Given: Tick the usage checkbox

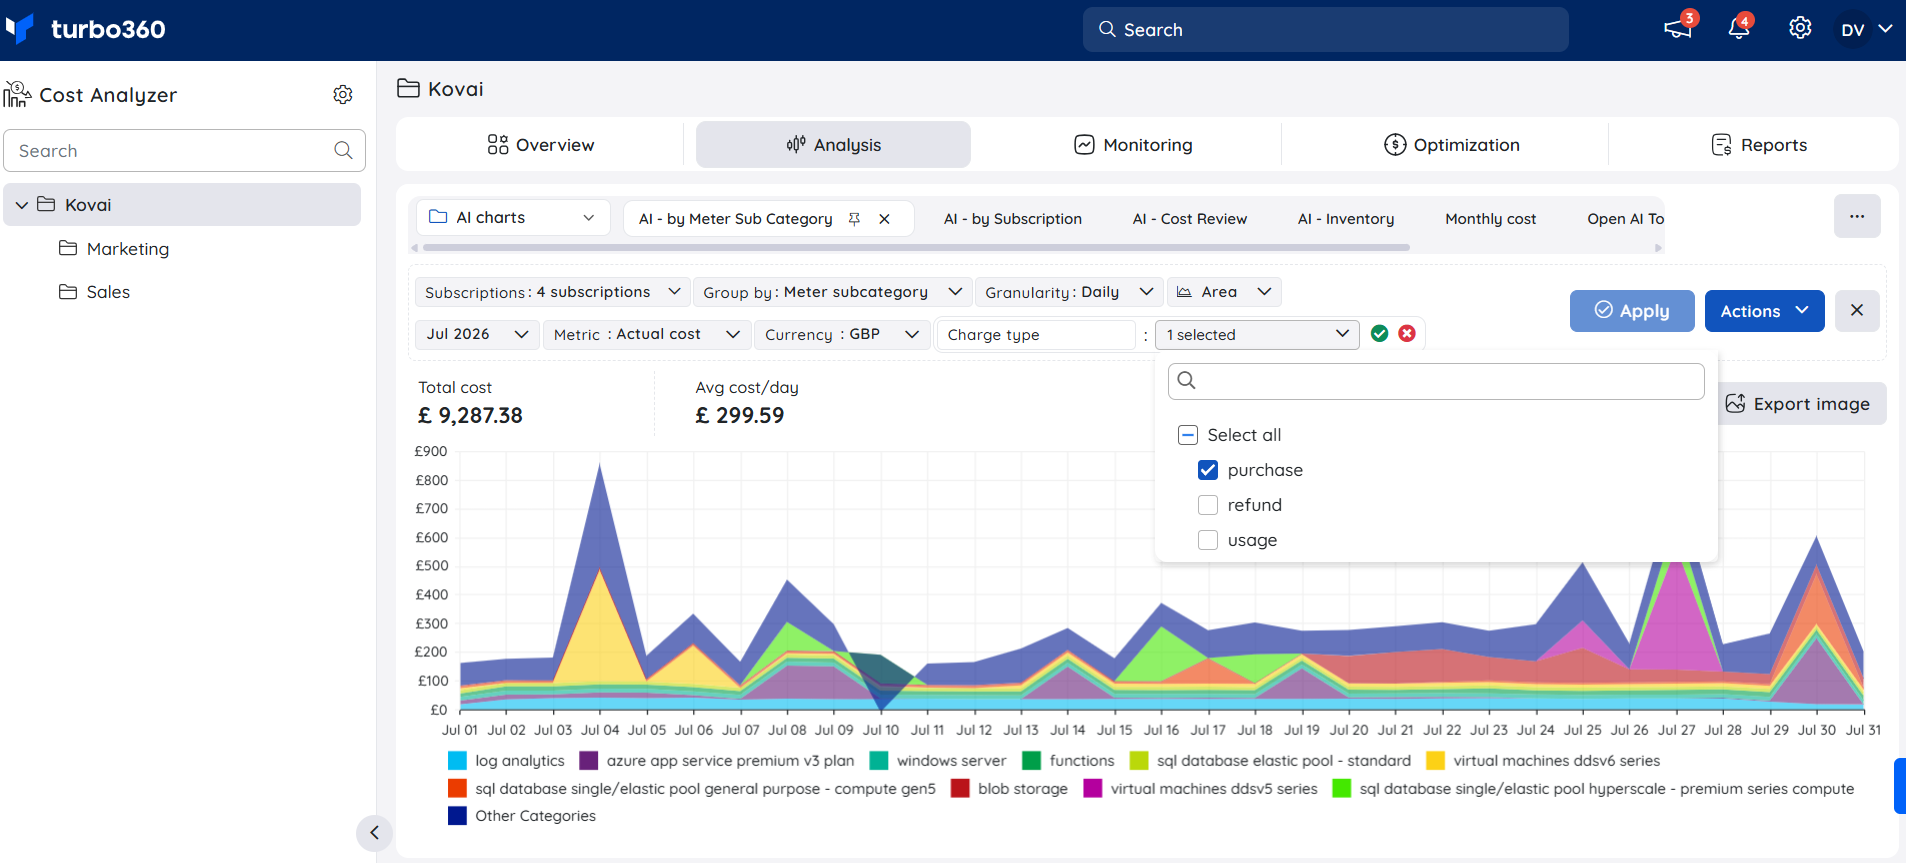Looking at the screenshot, I should point(1208,540).
